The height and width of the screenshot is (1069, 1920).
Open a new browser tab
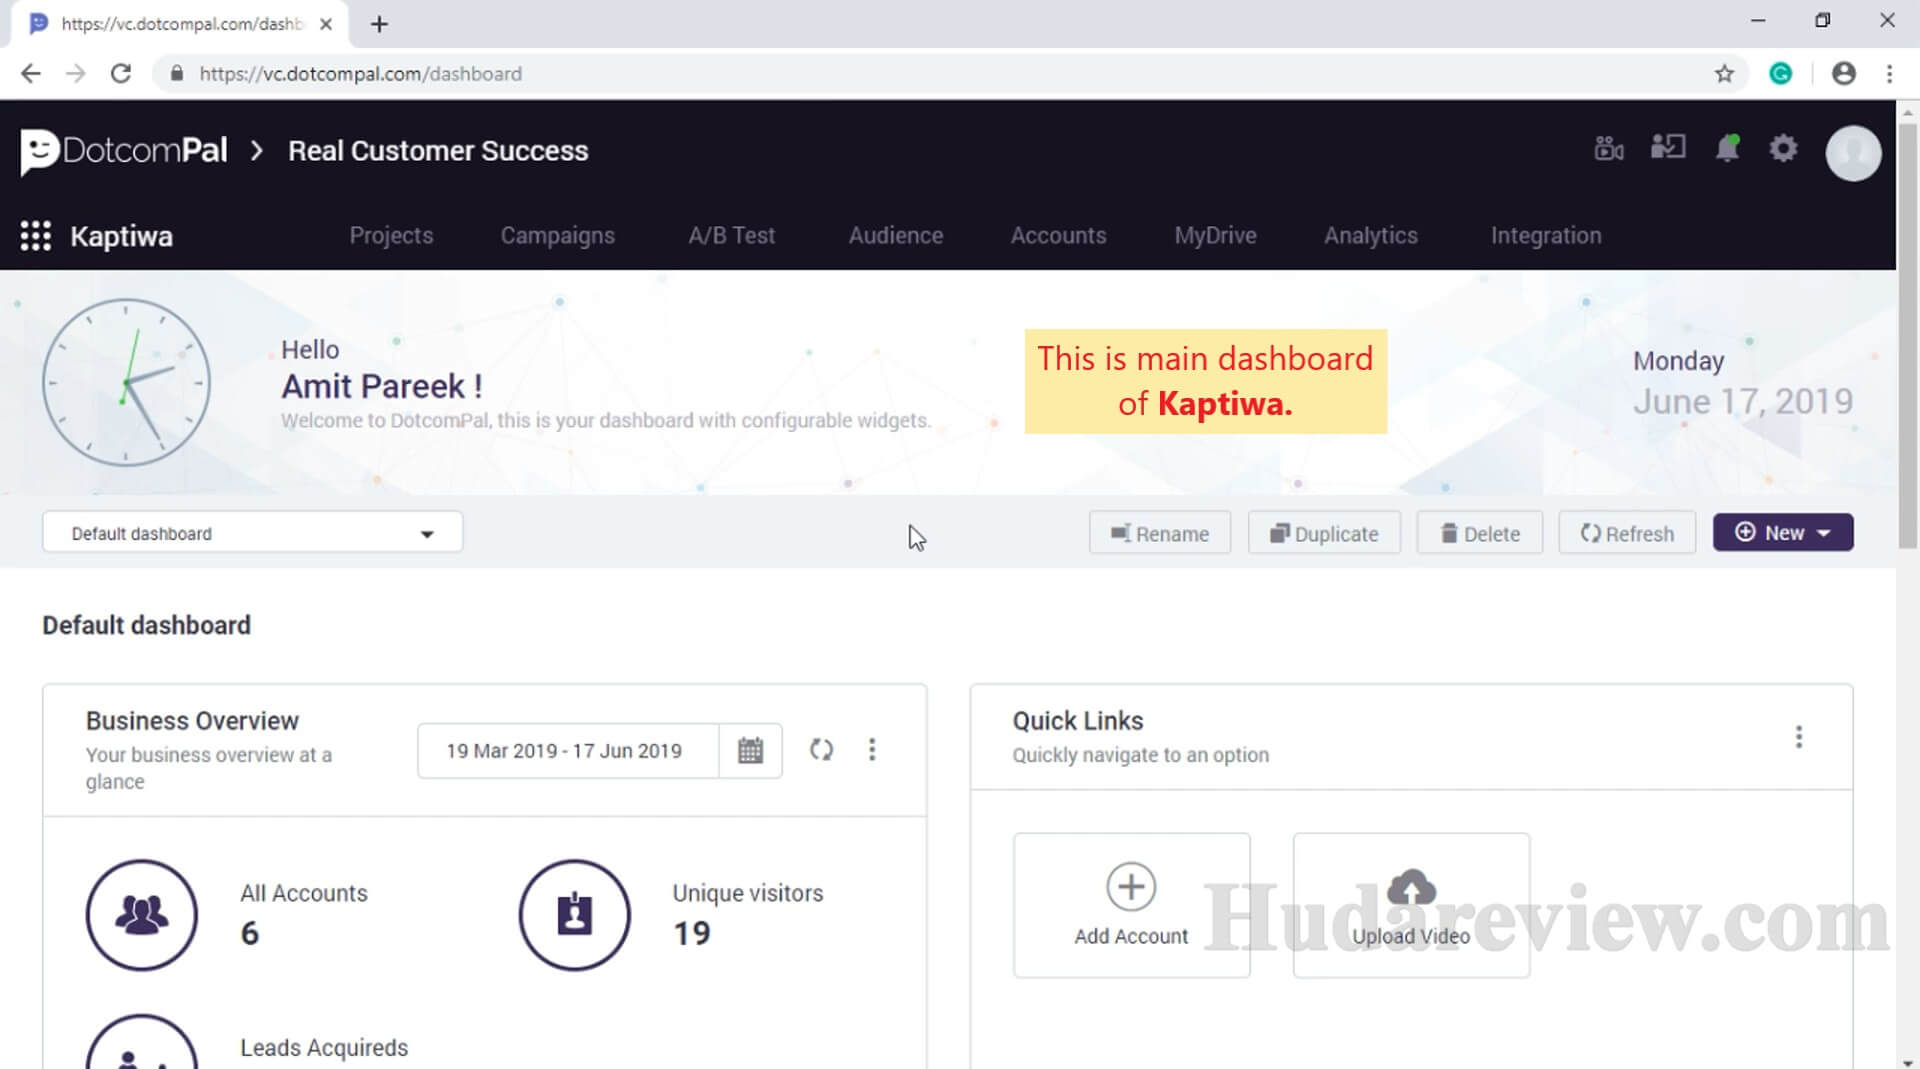[x=379, y=24]
